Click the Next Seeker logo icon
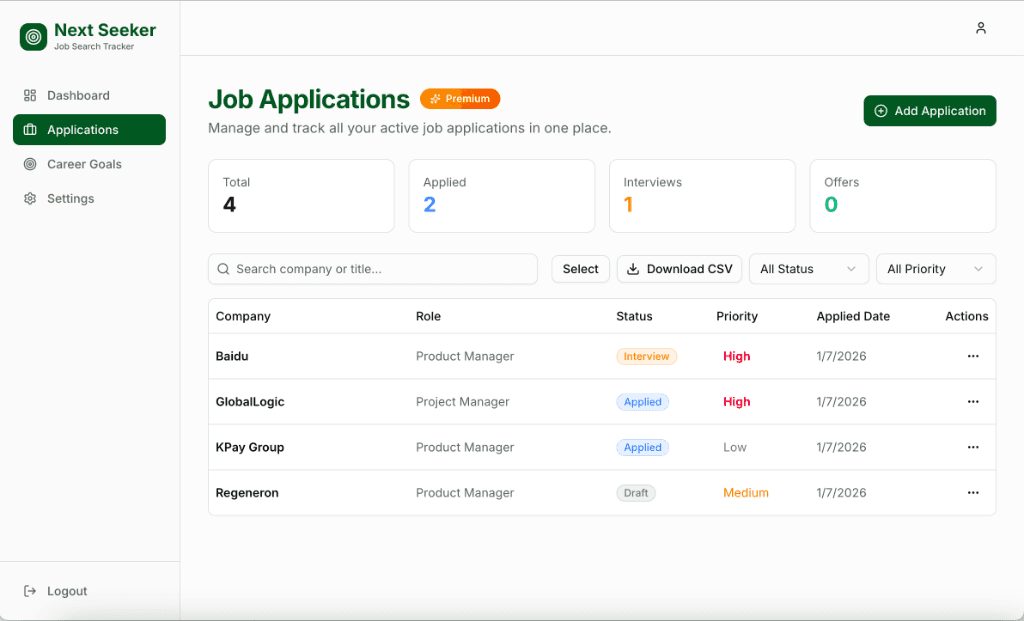Image resolution: width=1024 pixels, height=621 pixels. 32,36
